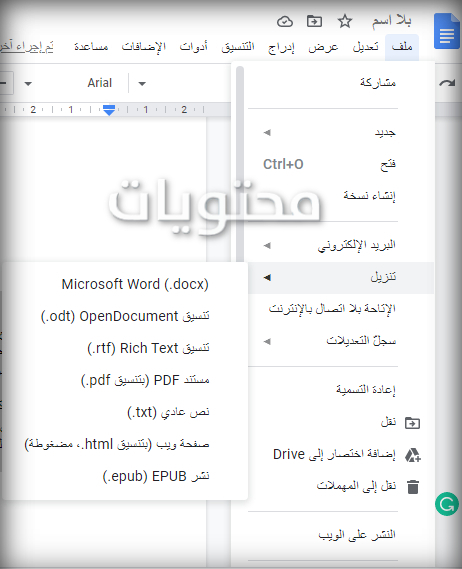
Task: Download as zipped web page (.html)
Action: (125, 444)
